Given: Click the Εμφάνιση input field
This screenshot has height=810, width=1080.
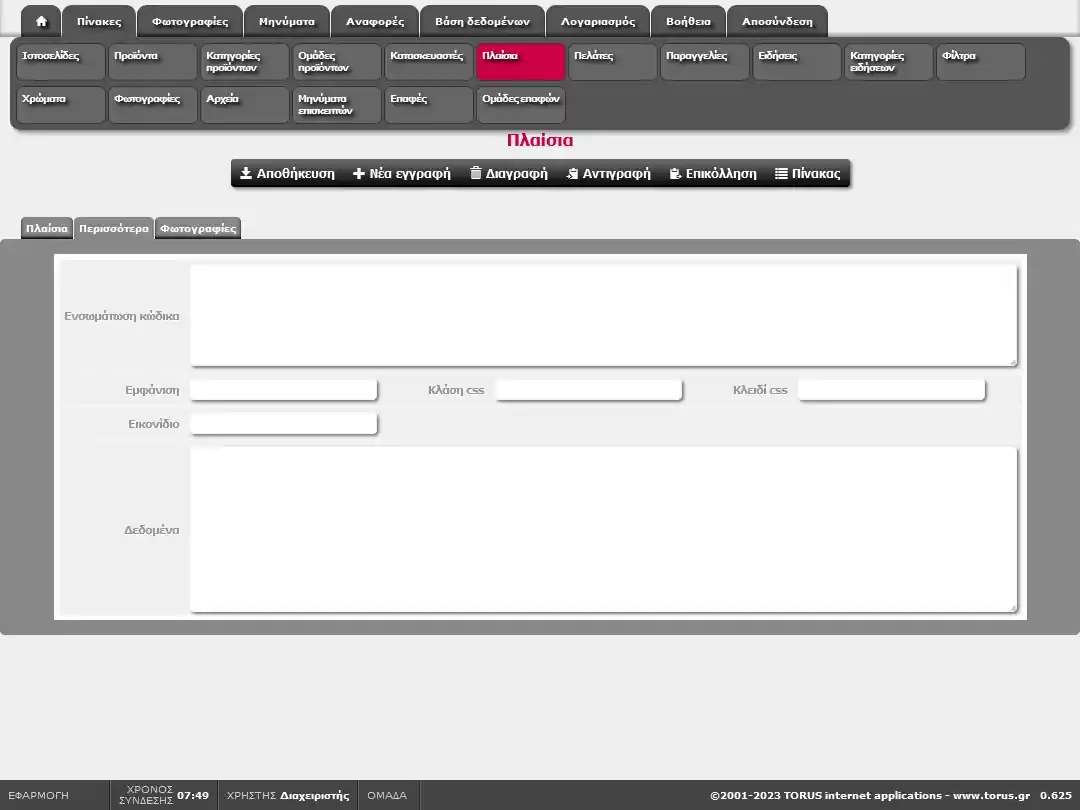Looking at the screenshot, I should point(284,390).
